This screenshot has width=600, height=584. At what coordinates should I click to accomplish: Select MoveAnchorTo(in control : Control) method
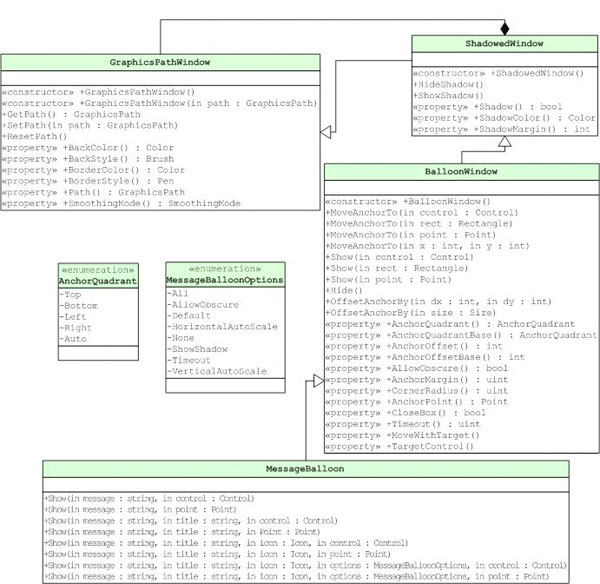pyautogui.click(x=422, y=212)
